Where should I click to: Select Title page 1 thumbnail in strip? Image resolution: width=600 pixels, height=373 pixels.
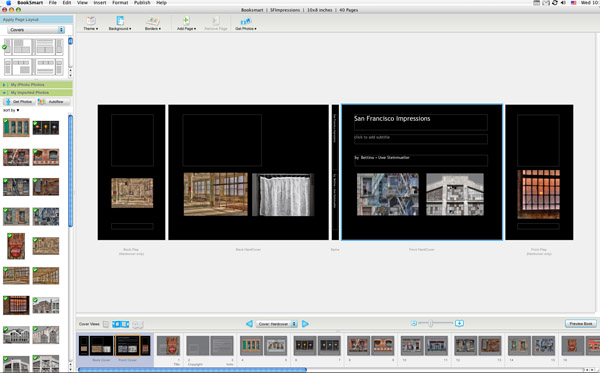[x=168, y=345]
